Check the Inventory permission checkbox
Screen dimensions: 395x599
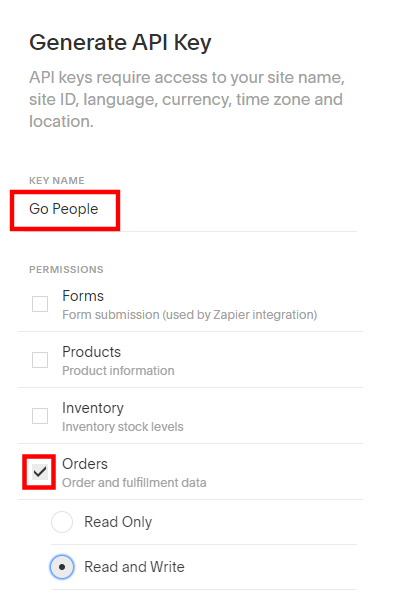pos(40,416)
